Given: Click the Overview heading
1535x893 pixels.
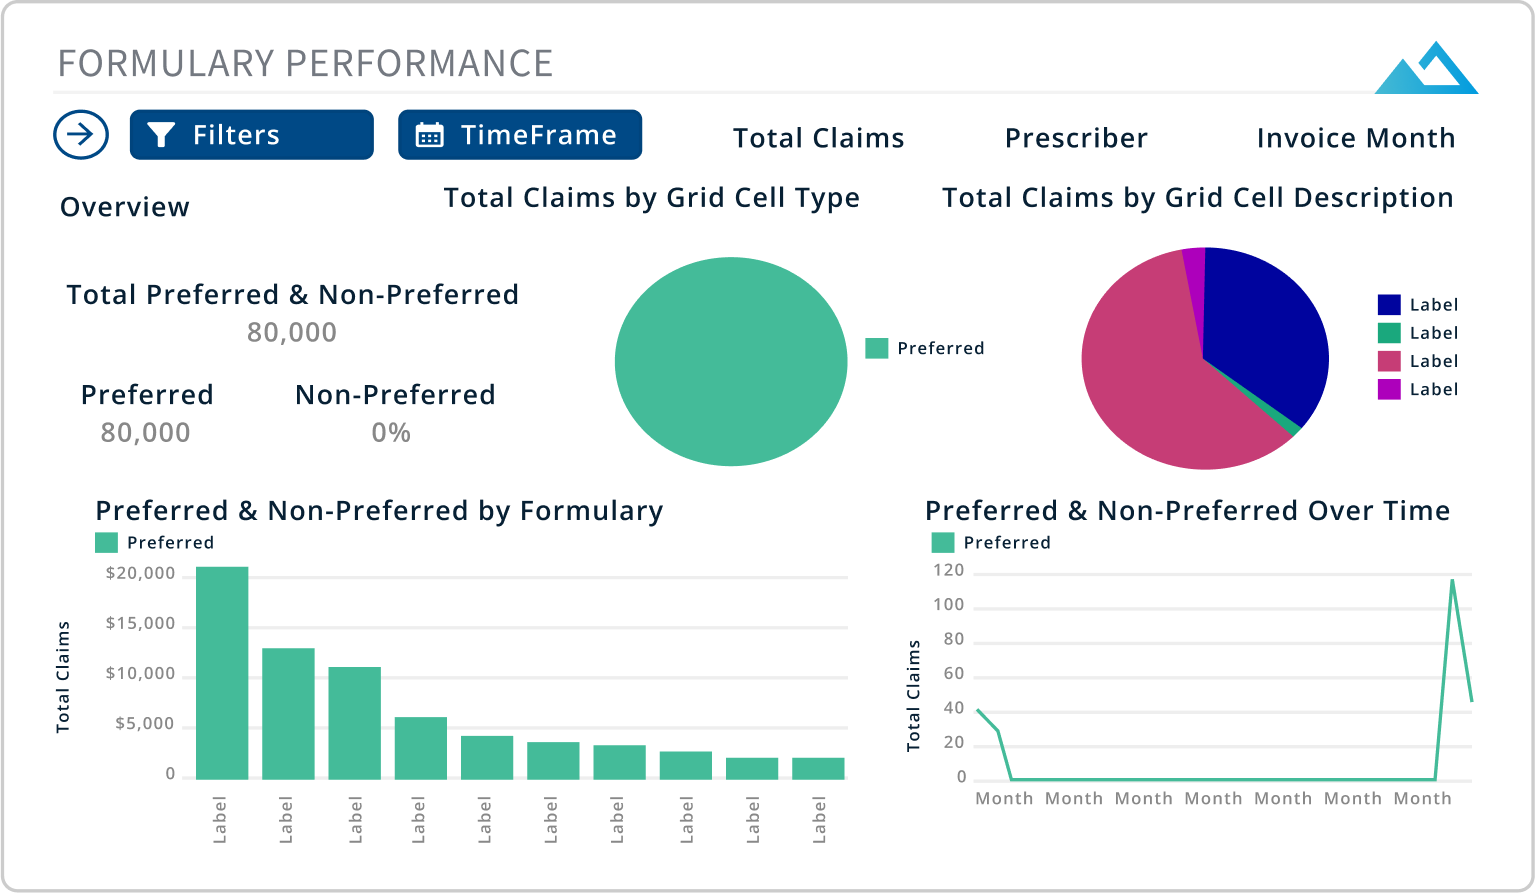Looking at the screenshot, I should 125,207.
